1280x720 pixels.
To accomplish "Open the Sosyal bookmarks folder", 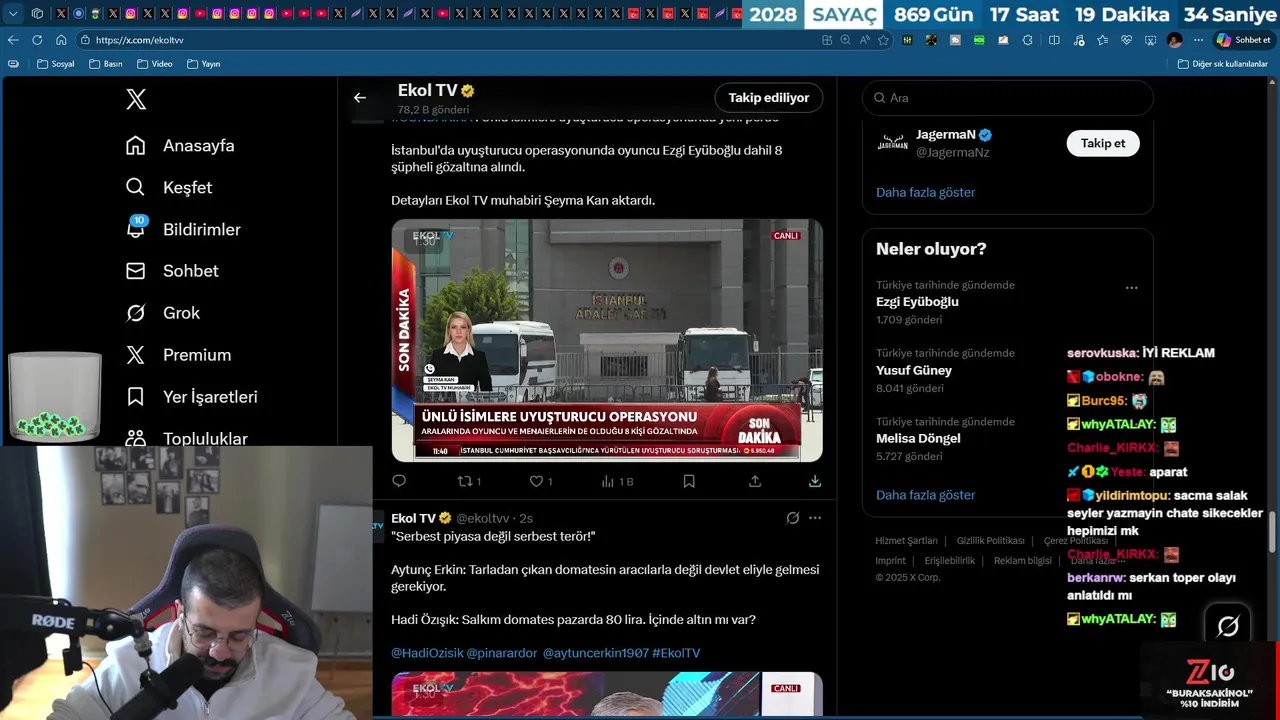I will click(x=56, y=64).
